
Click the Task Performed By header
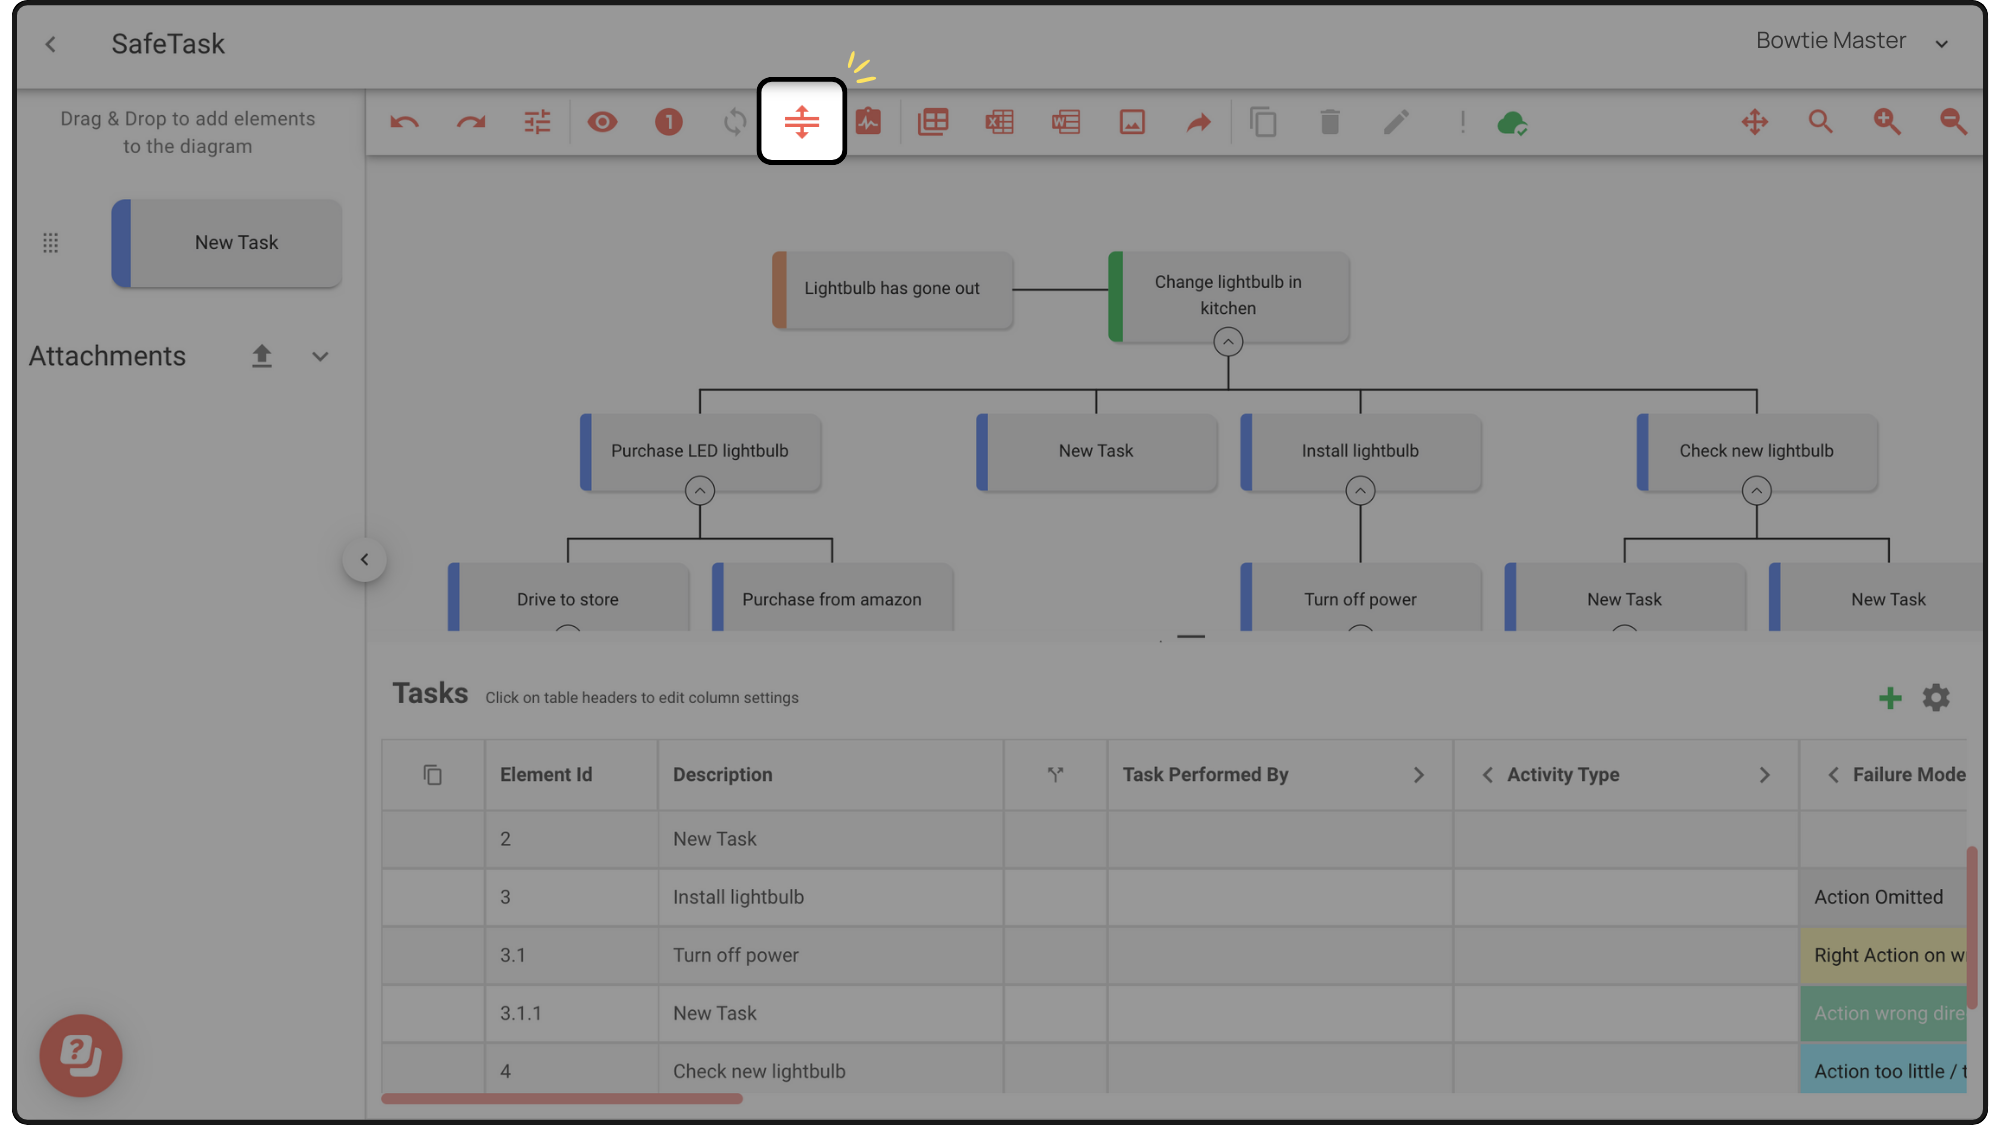(1205, 775)
